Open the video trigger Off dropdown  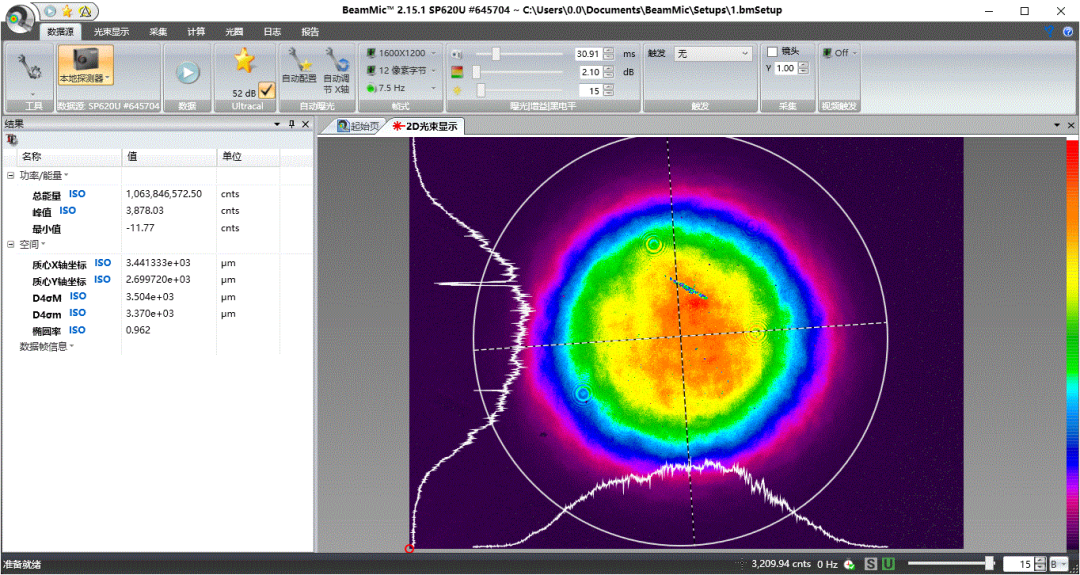point(839,52)
